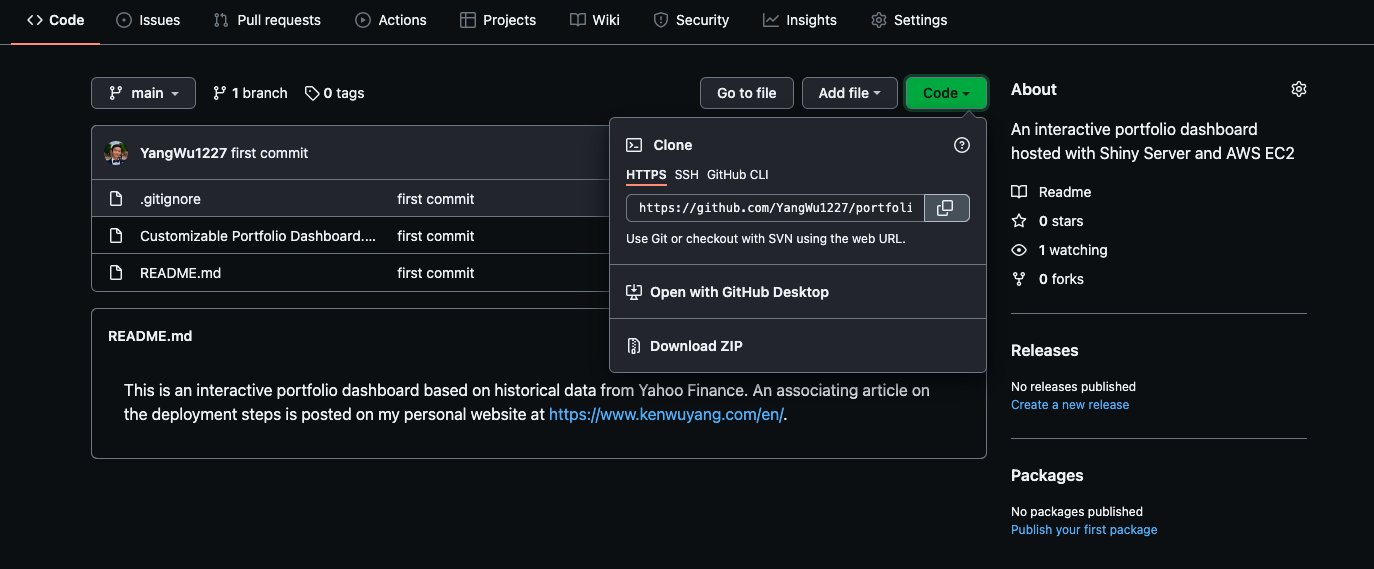Select the HTTPS clone tab
Screen dimensions: 1374x569
[646, 175]
